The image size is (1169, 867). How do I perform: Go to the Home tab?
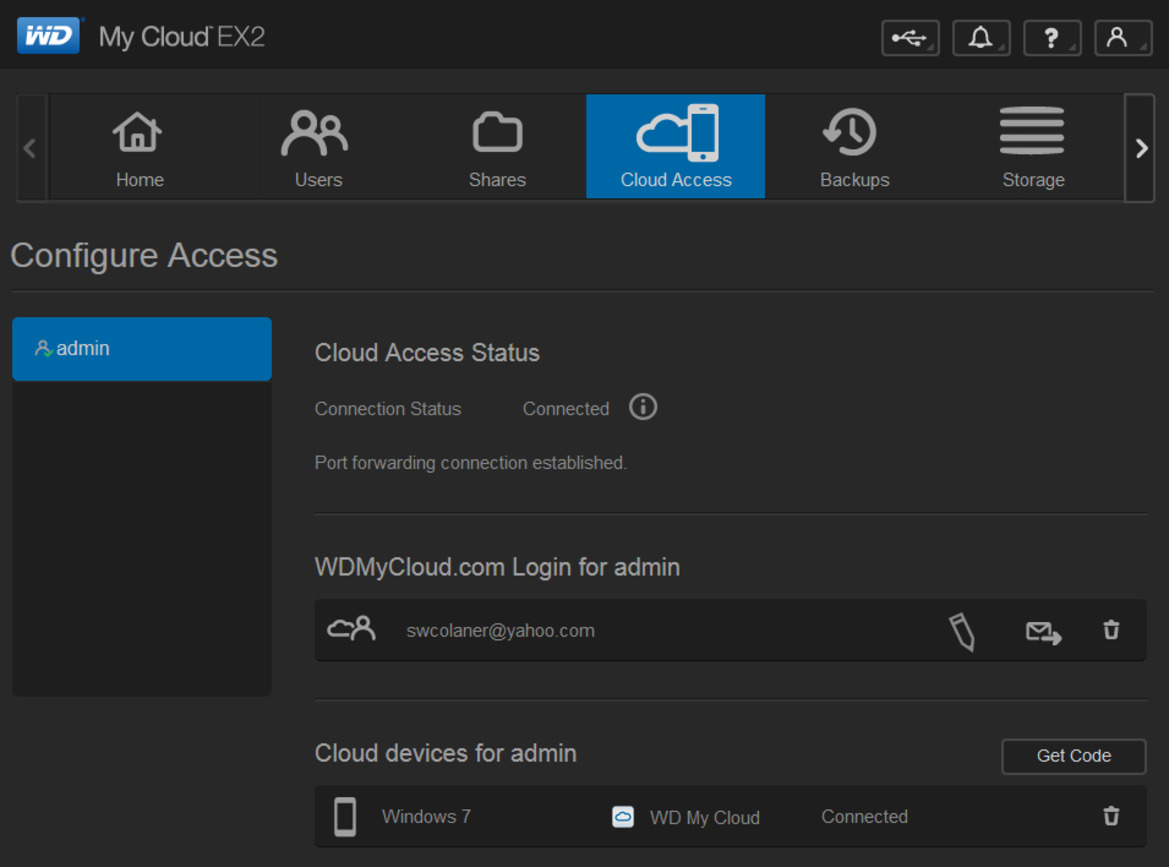point(139,147)
